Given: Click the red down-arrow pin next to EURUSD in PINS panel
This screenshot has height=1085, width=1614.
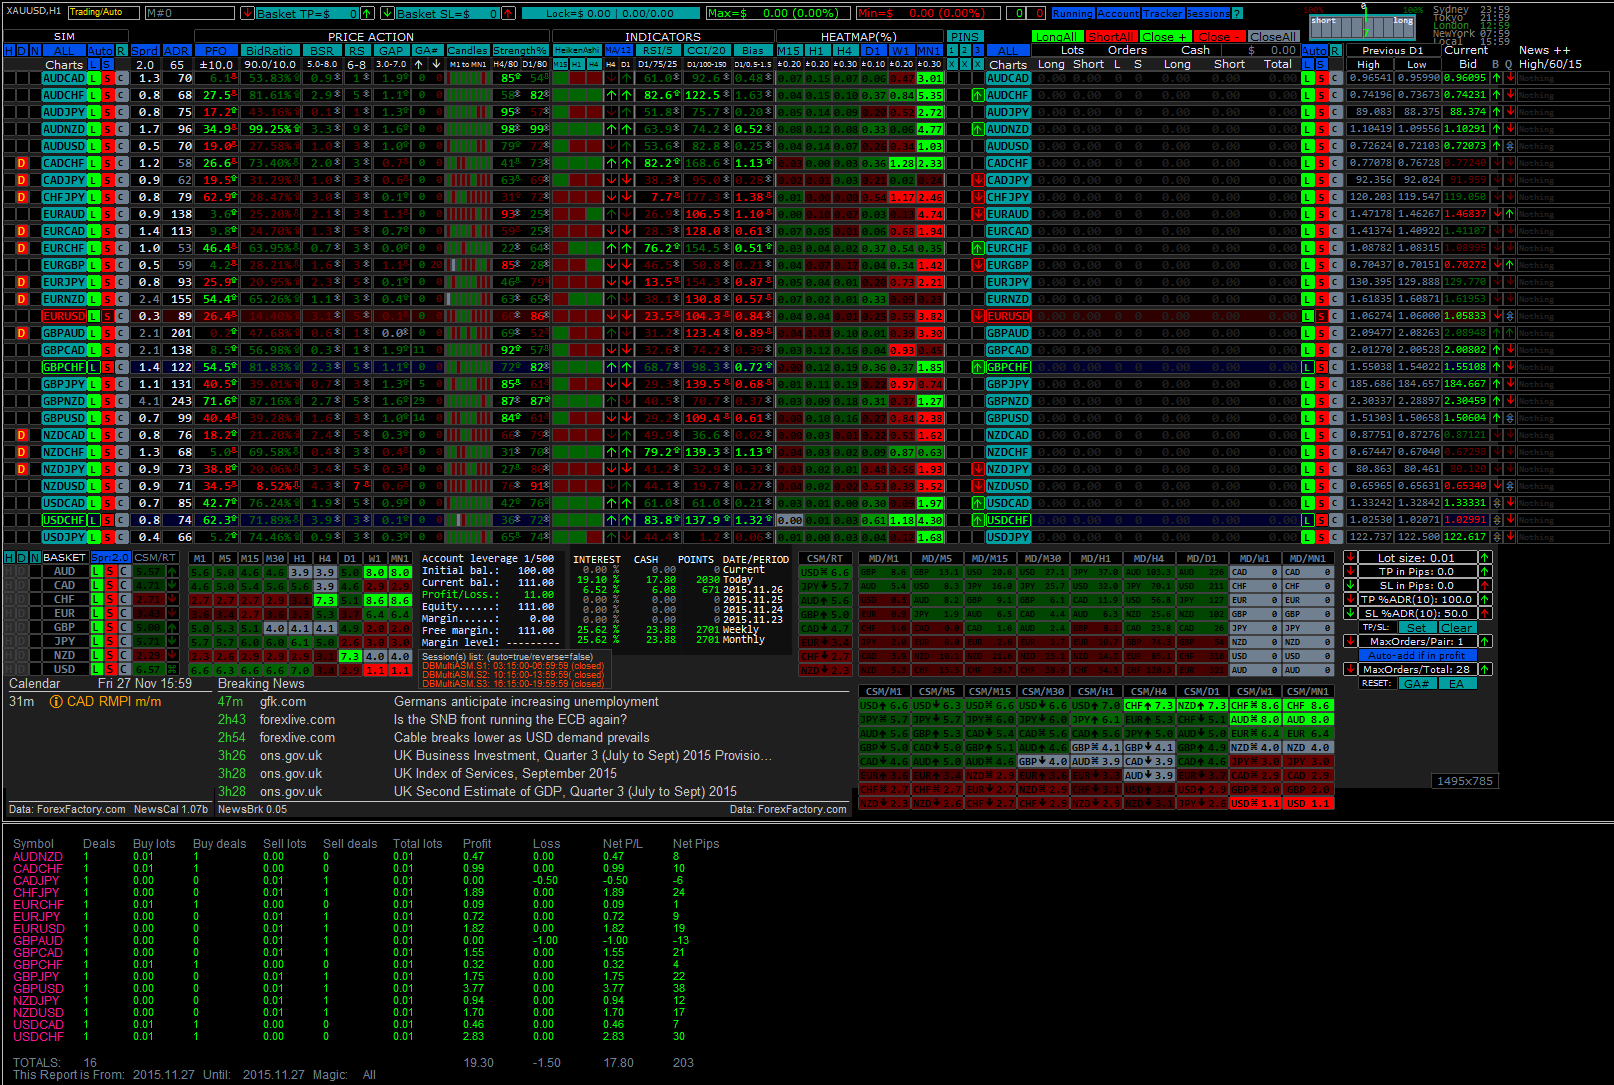Looking at the screenshot, I should 978,316.
